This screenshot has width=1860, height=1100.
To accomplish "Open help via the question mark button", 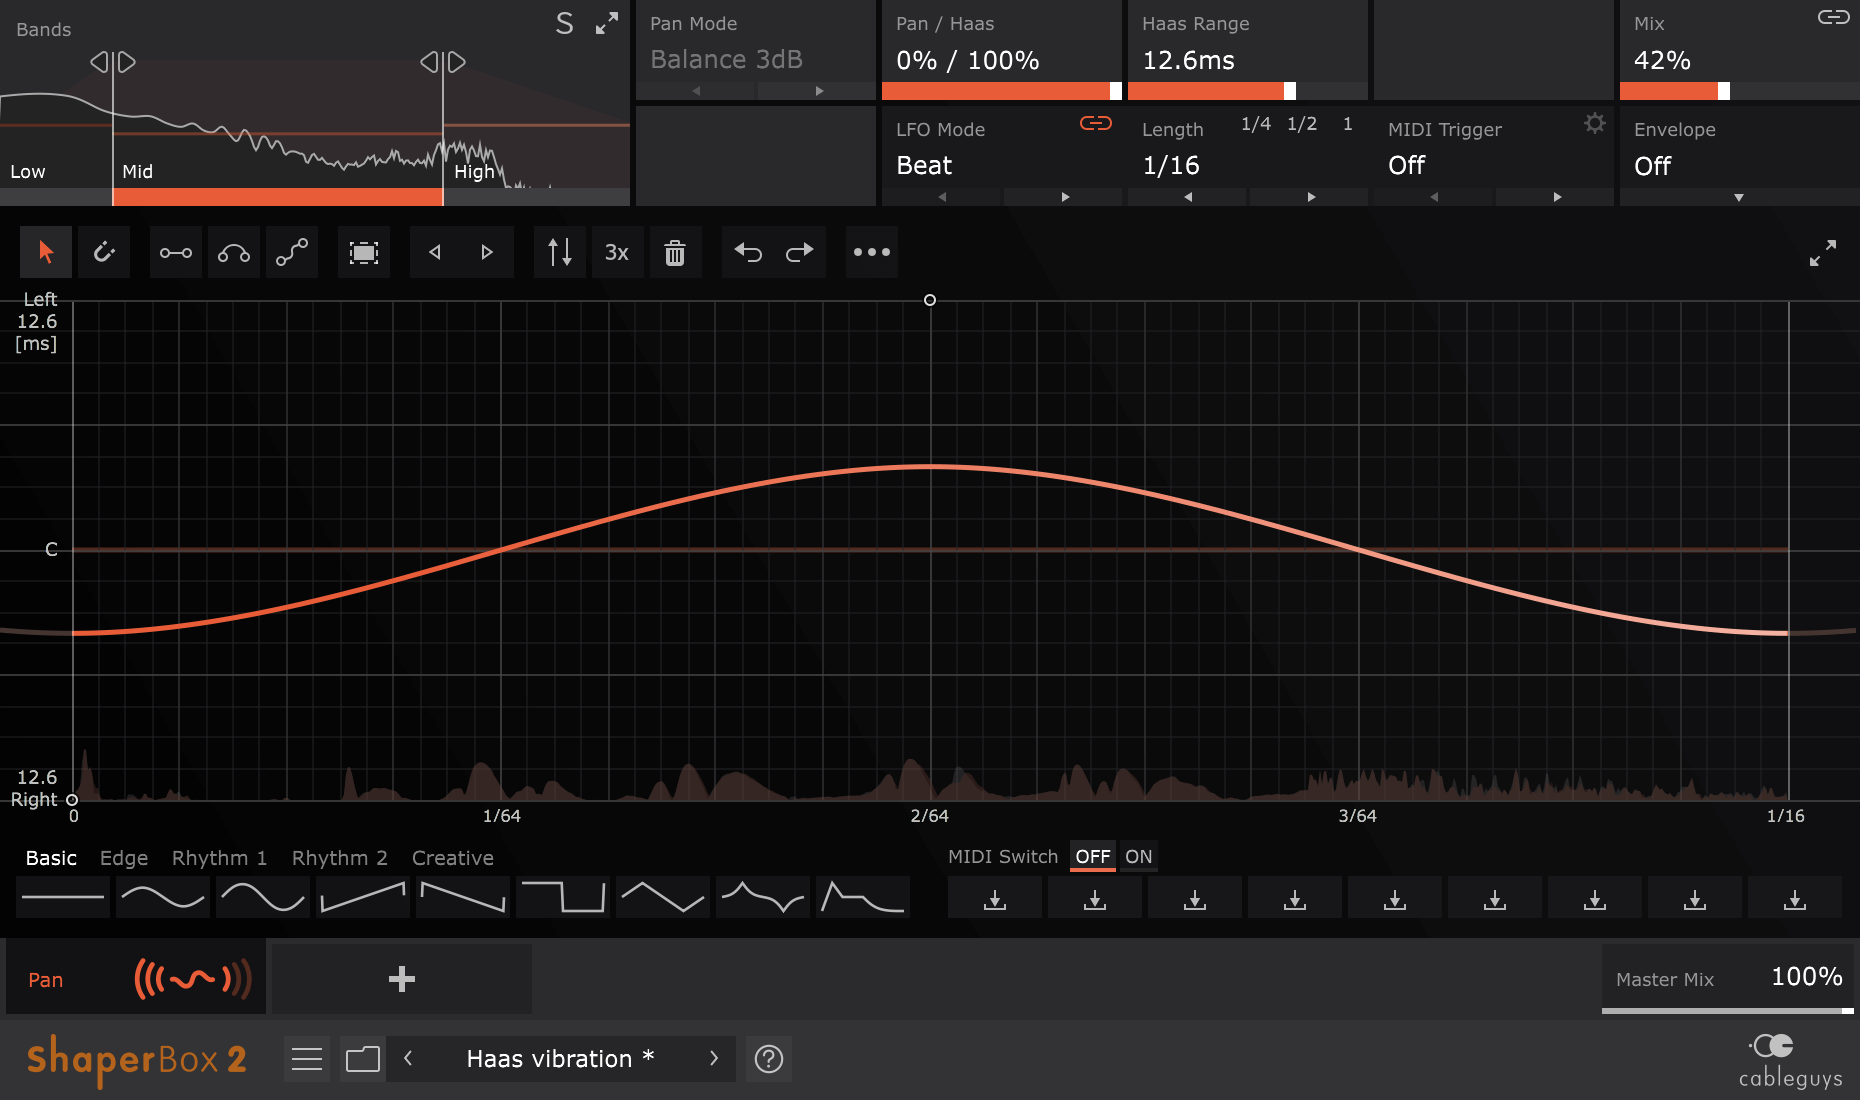I will pos(768,1058).
